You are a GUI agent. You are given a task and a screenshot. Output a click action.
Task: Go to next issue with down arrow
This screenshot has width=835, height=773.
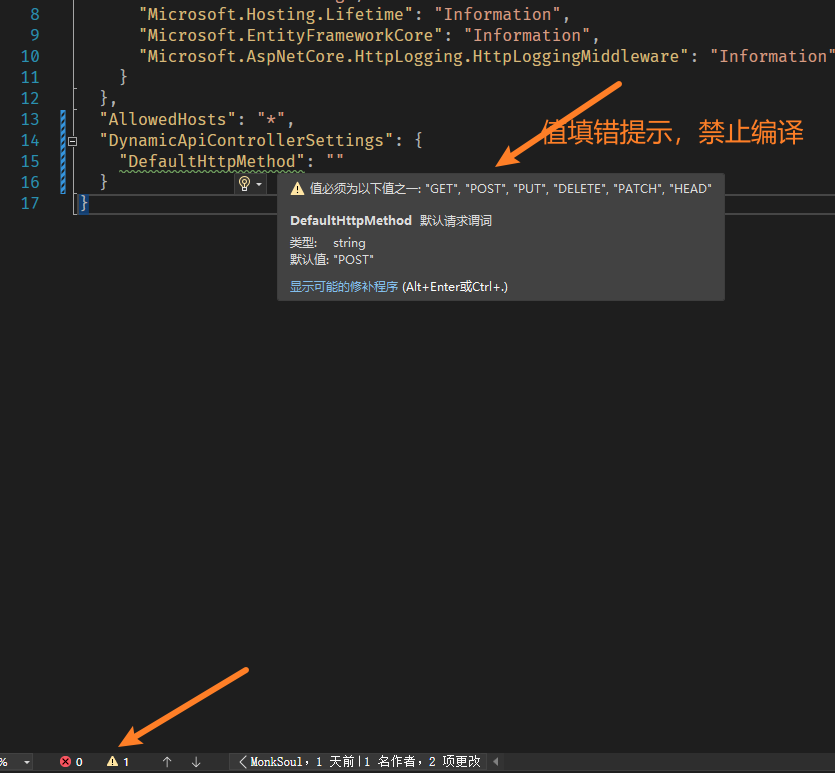196,762
